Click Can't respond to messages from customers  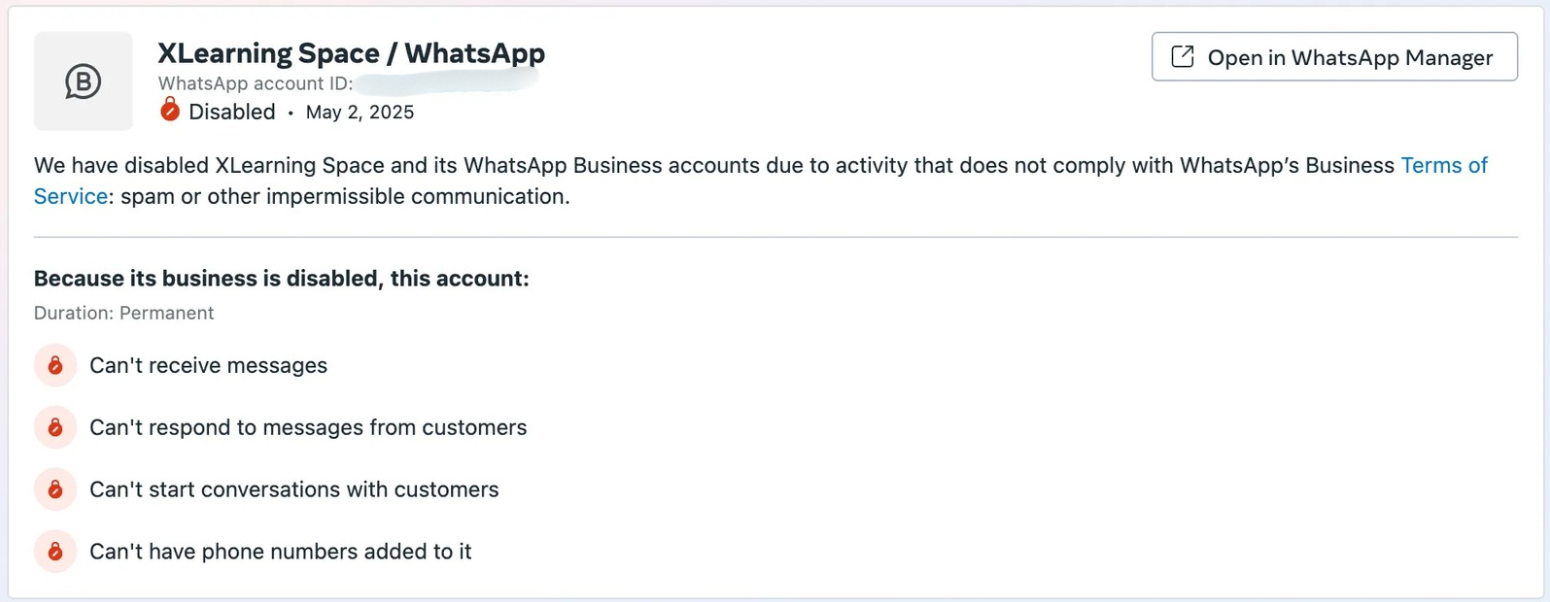tap(308, 428)
